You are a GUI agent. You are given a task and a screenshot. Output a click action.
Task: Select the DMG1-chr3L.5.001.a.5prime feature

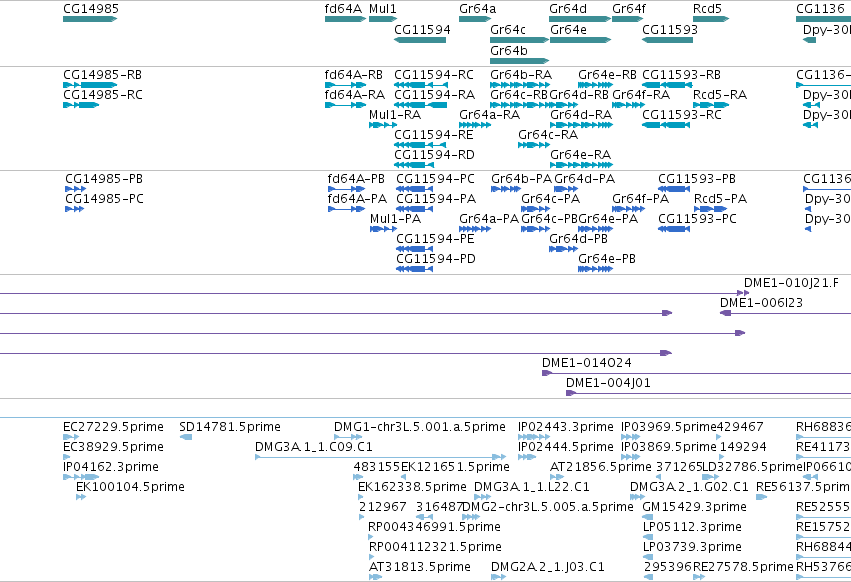point(348,437)
